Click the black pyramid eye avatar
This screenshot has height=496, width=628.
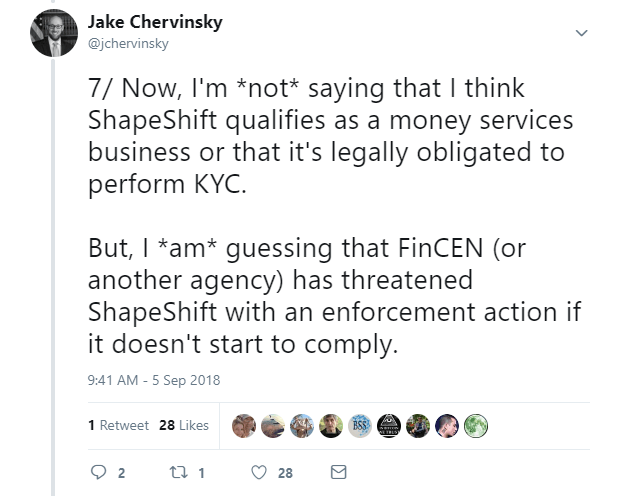pyautogui.click(x=387, y=425)
